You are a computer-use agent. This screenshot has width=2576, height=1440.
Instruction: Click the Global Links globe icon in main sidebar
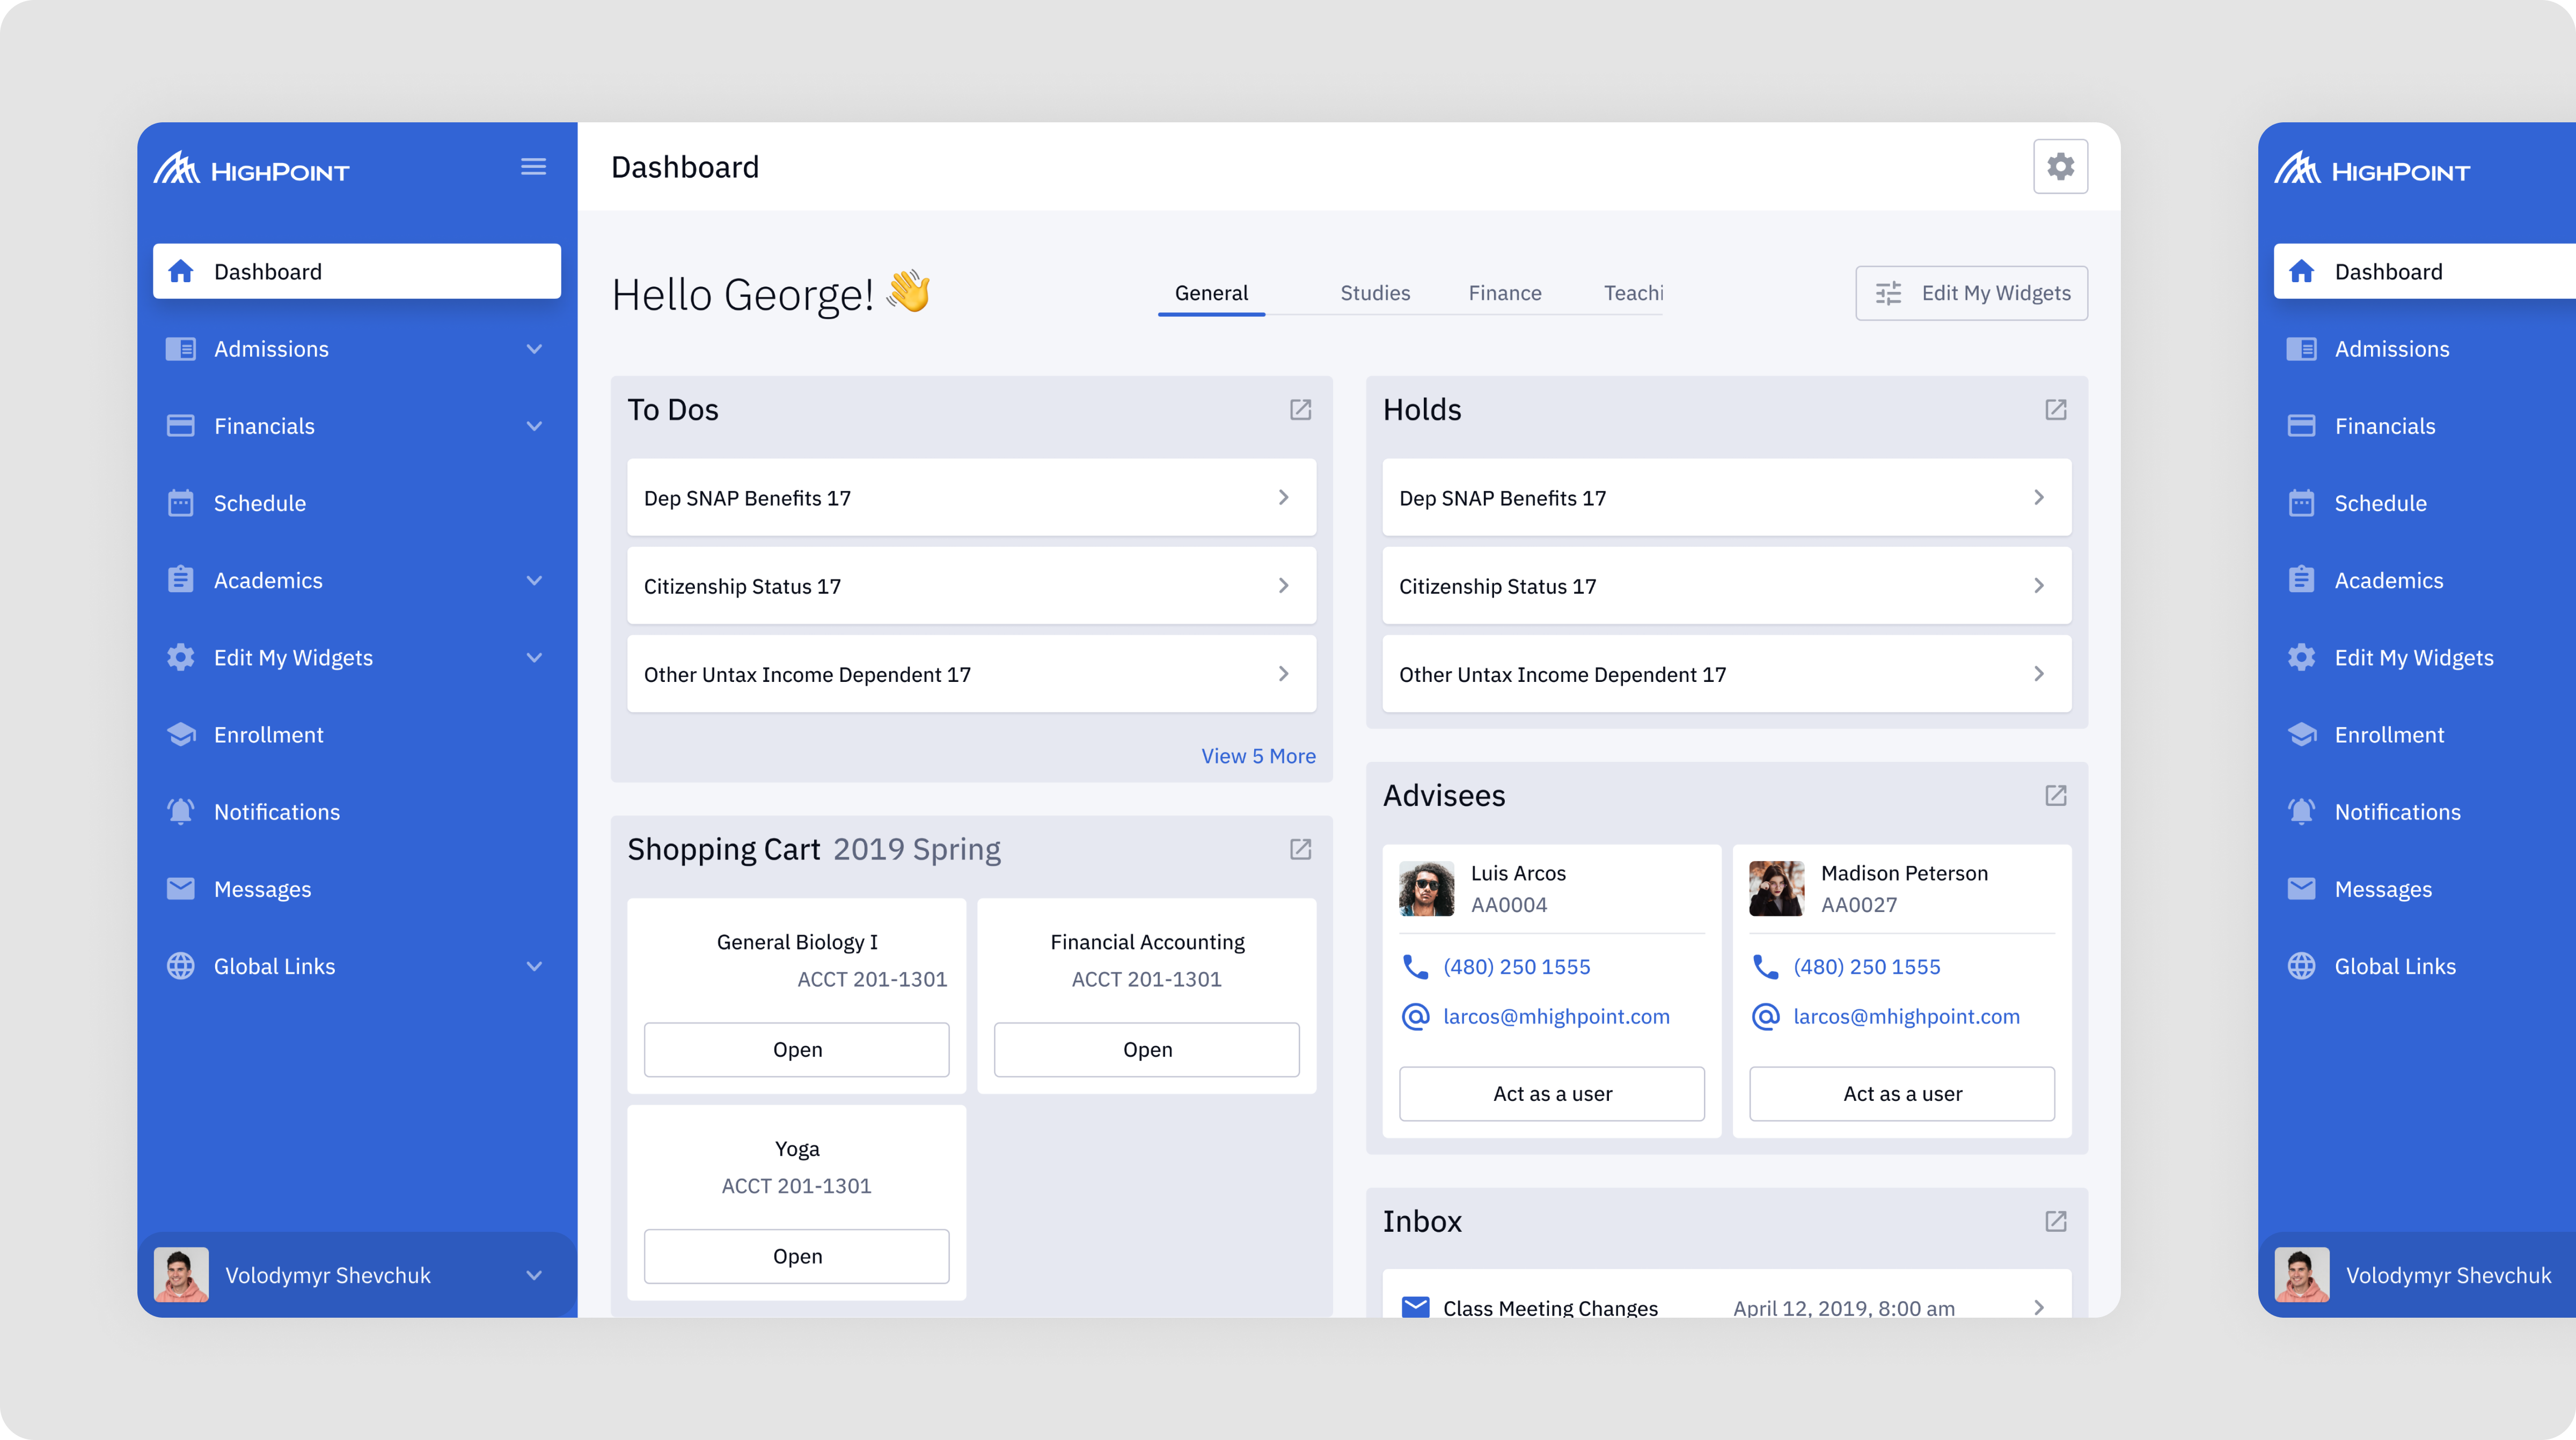tap(181, 966)
